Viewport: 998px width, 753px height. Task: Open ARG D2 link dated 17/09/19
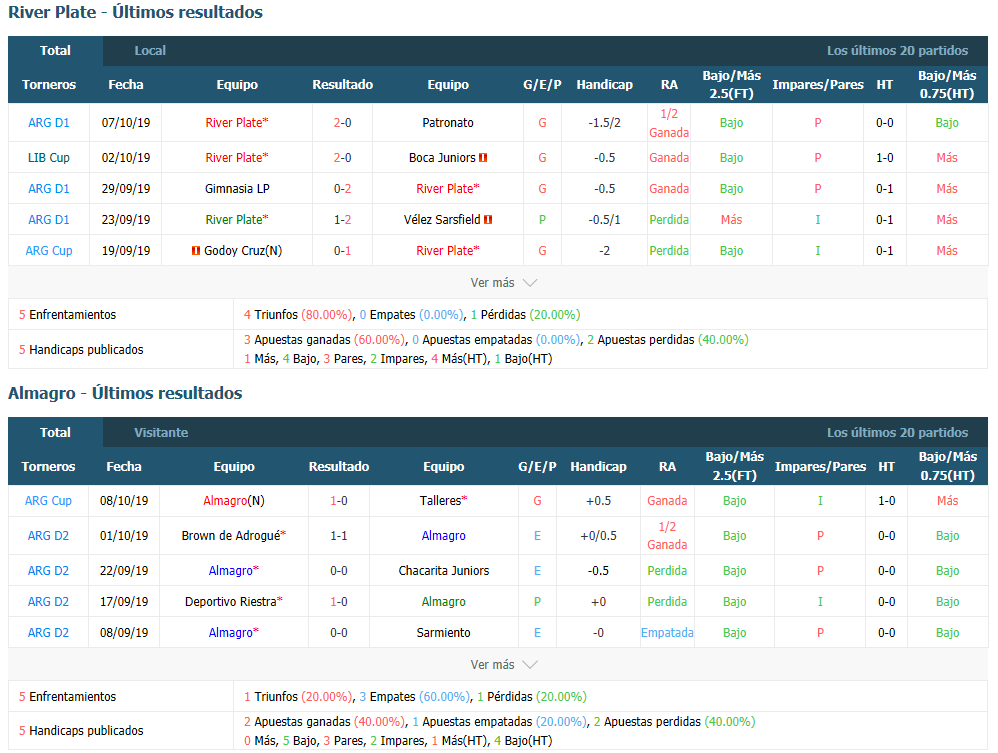click(x=48, y=602)
